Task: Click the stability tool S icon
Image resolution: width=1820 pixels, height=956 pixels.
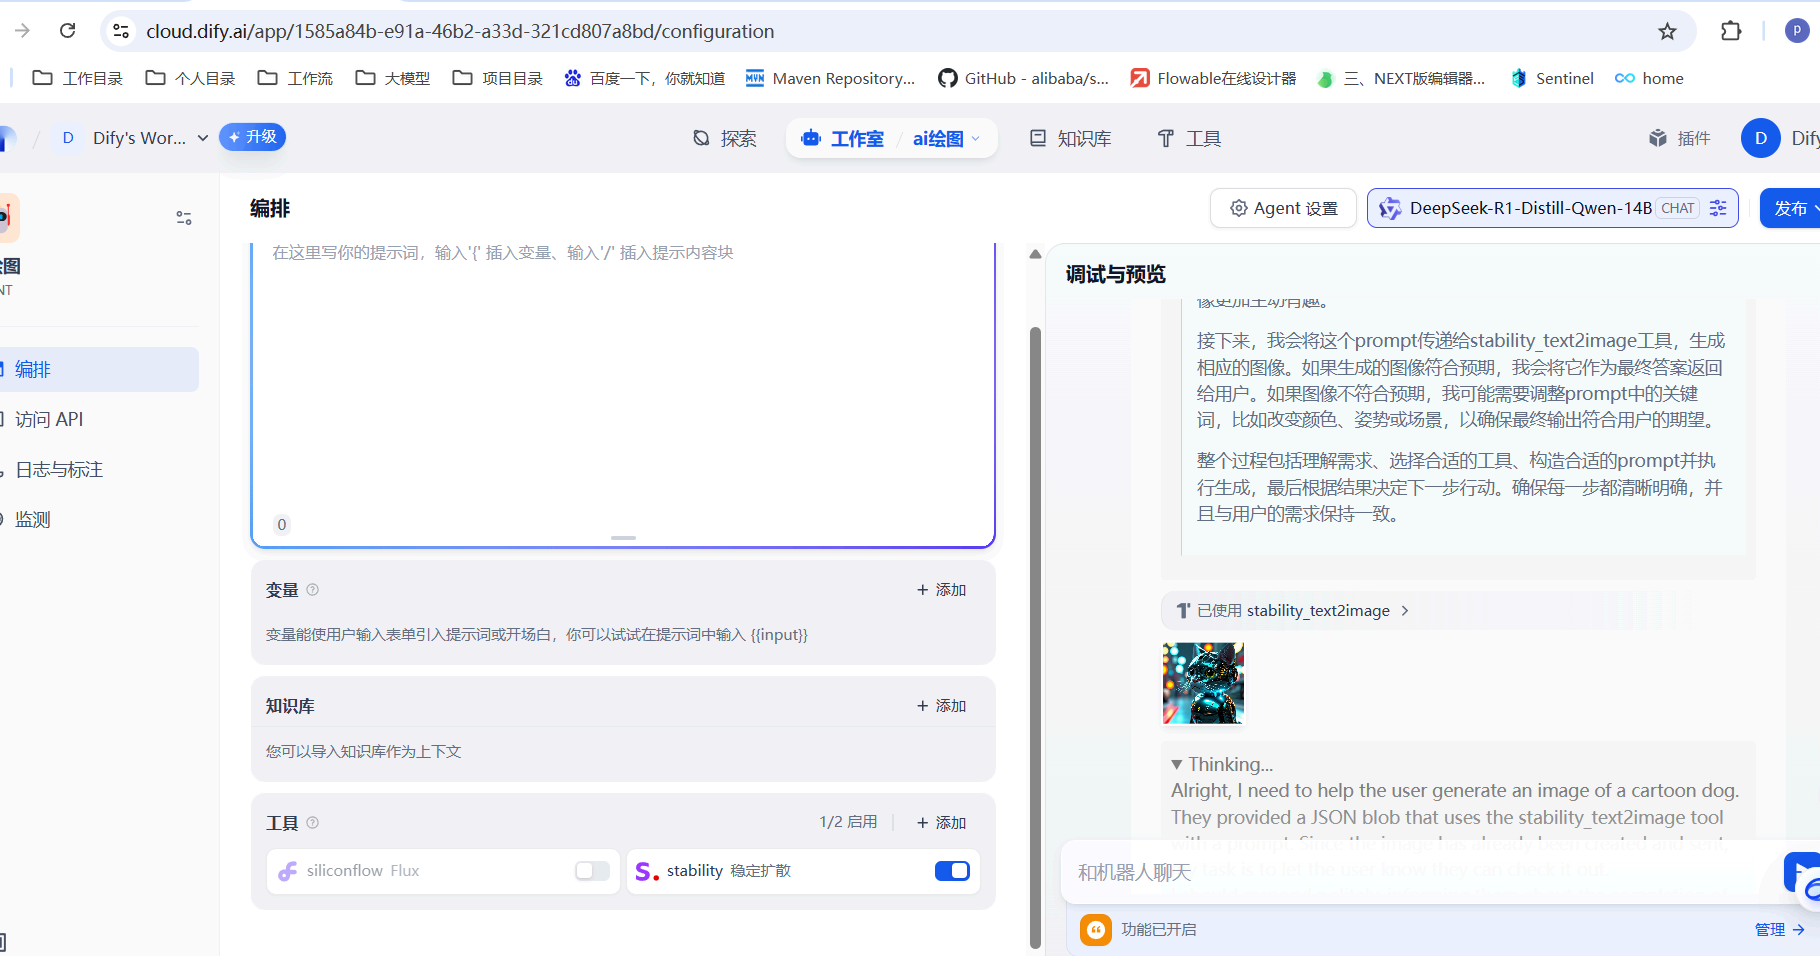Action: 647,871
